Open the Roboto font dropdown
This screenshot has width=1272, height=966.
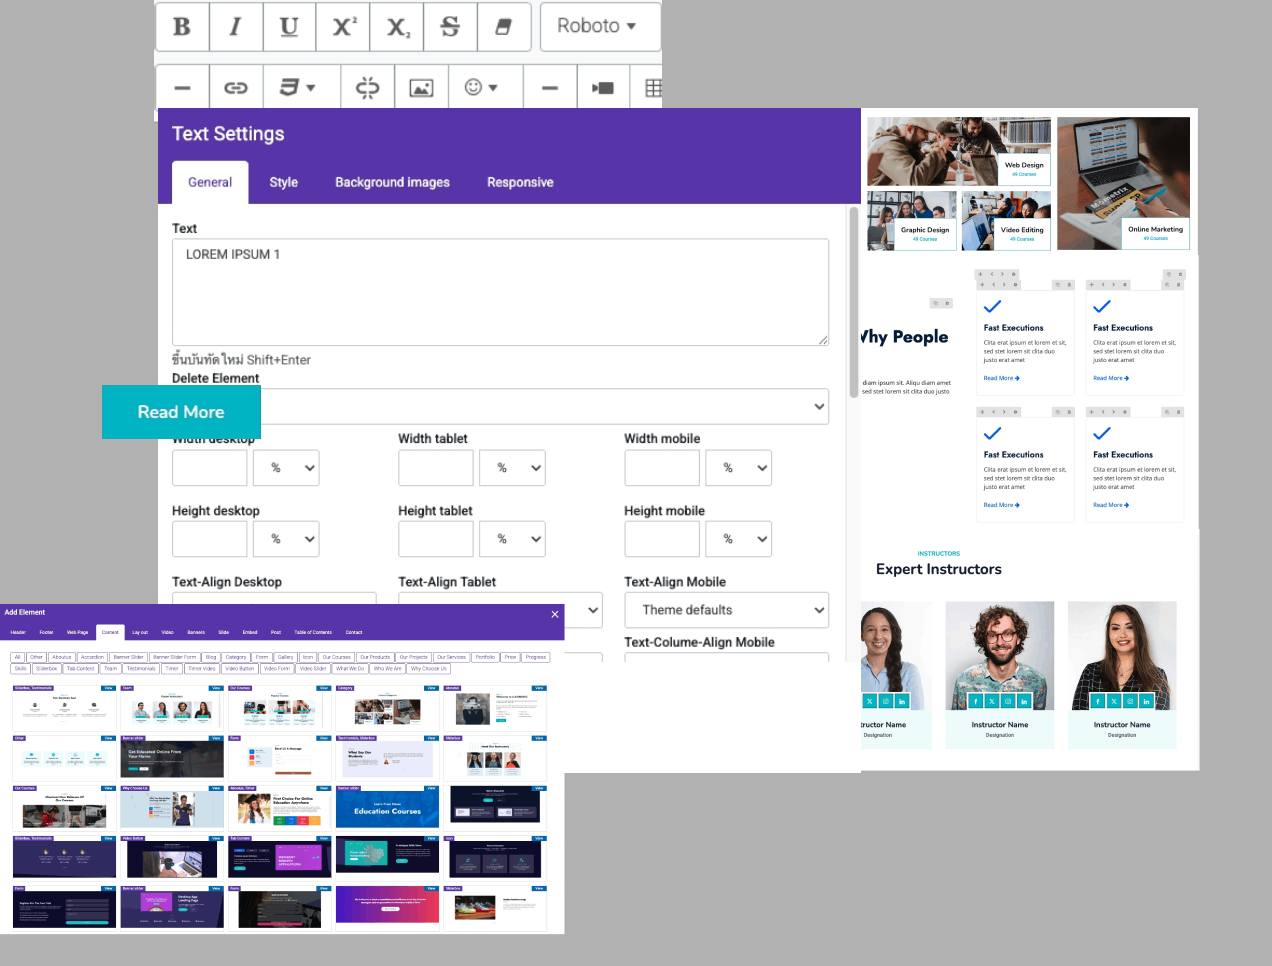[x=600, y=26]
